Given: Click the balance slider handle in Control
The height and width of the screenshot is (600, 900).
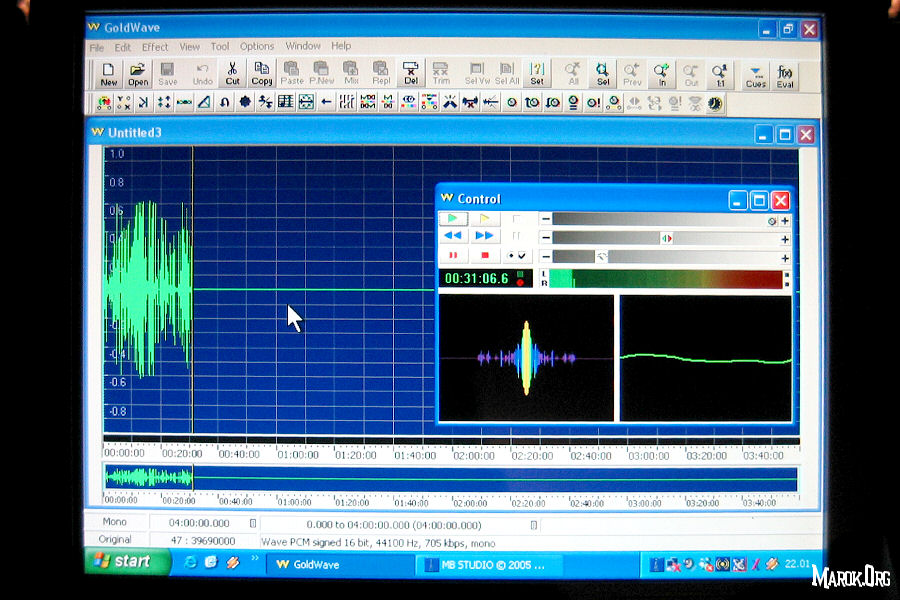Looking at the screenshot, I should tap(666, 238).
